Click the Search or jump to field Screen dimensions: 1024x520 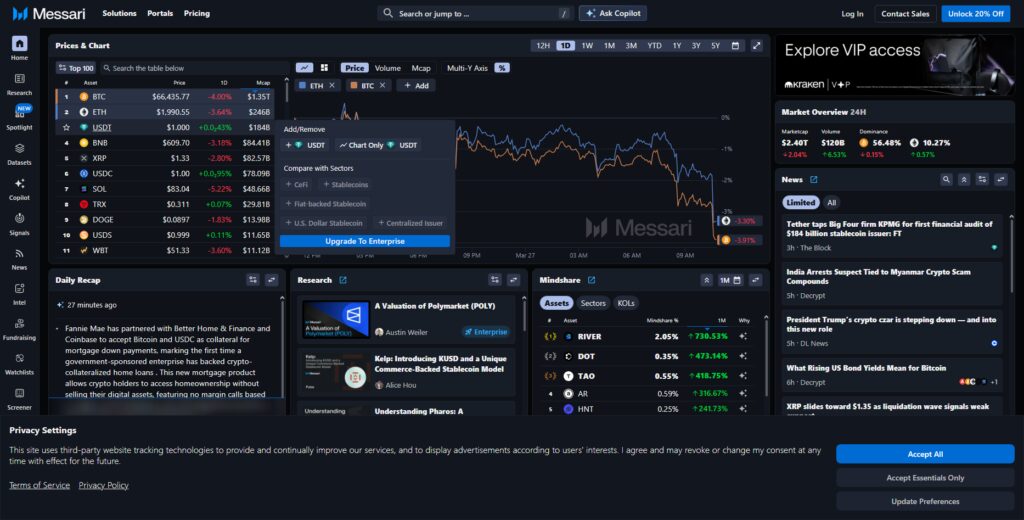[475, 13]
